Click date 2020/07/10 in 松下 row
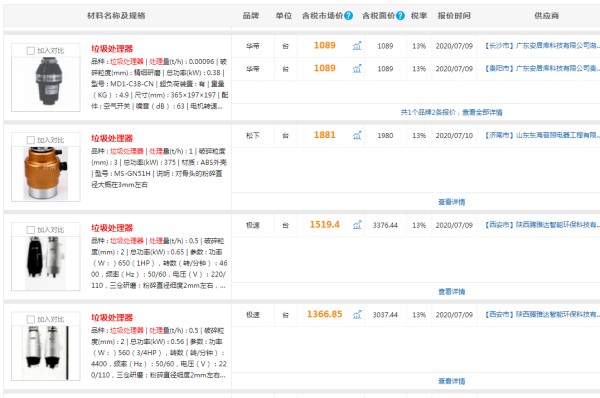Image resolution: width=600 pixels, height=398 pixels. coord(454,135)
